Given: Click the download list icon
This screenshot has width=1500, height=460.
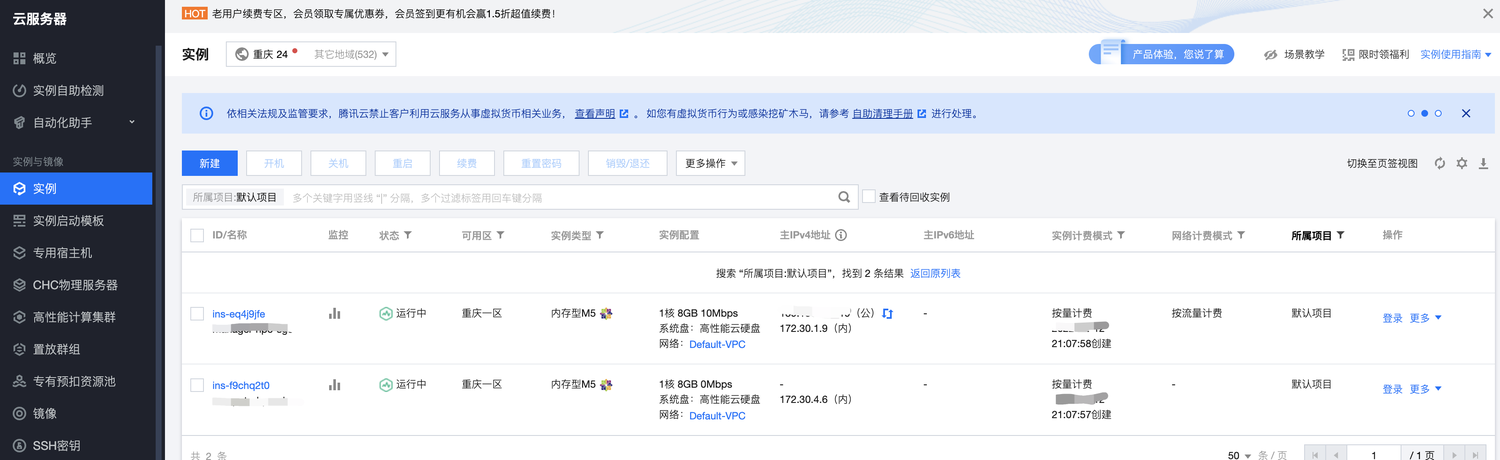Looking at the screenshot, I should click(1484, 163).
